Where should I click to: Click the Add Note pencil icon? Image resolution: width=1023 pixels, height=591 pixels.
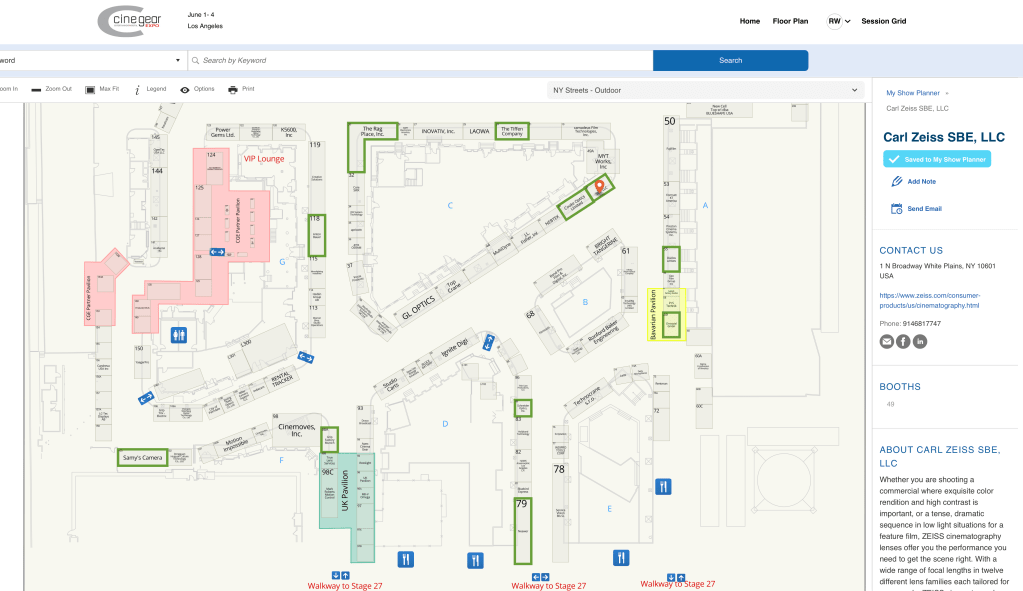point(897,181)
